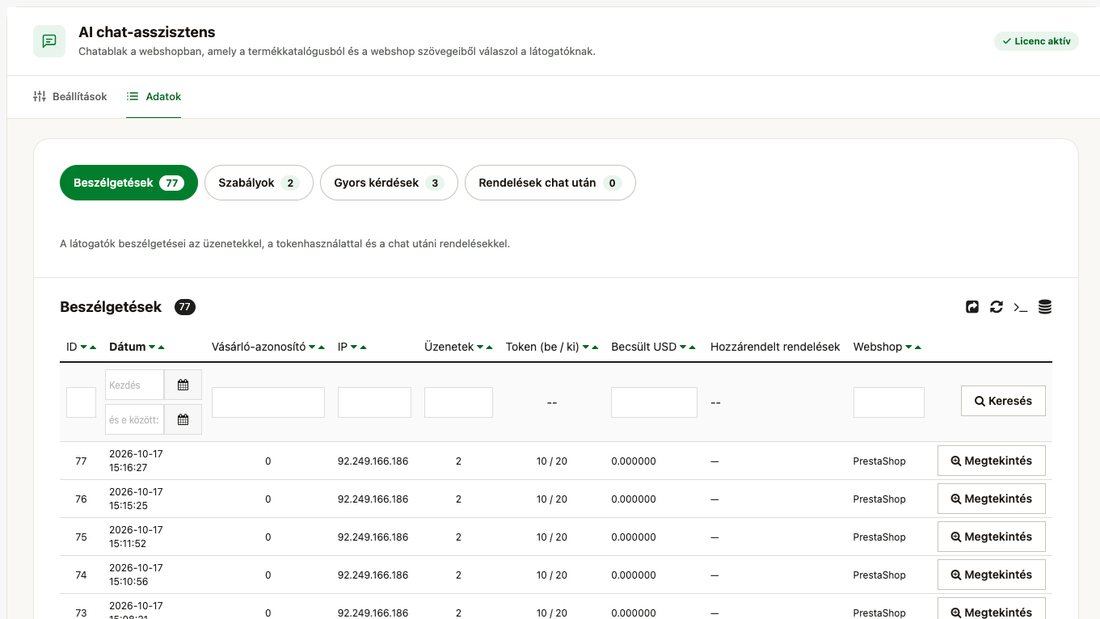The width and height of the screenshot is (1100, 619).
Task: Focus the Kezdés date field
Action: point(135,385)
